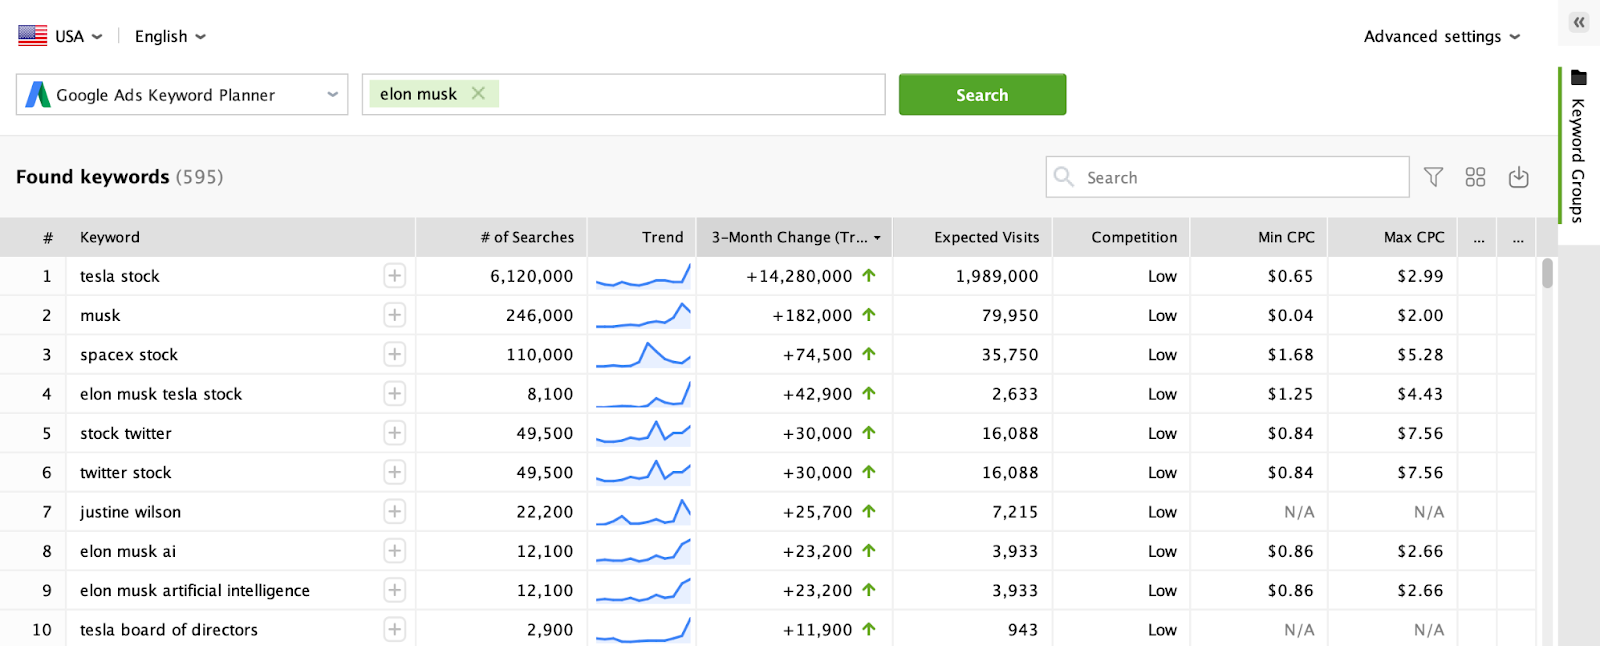Select 'tesla board of directors' keyword
Screen dimensions: 1600x646
click(169, 630)
